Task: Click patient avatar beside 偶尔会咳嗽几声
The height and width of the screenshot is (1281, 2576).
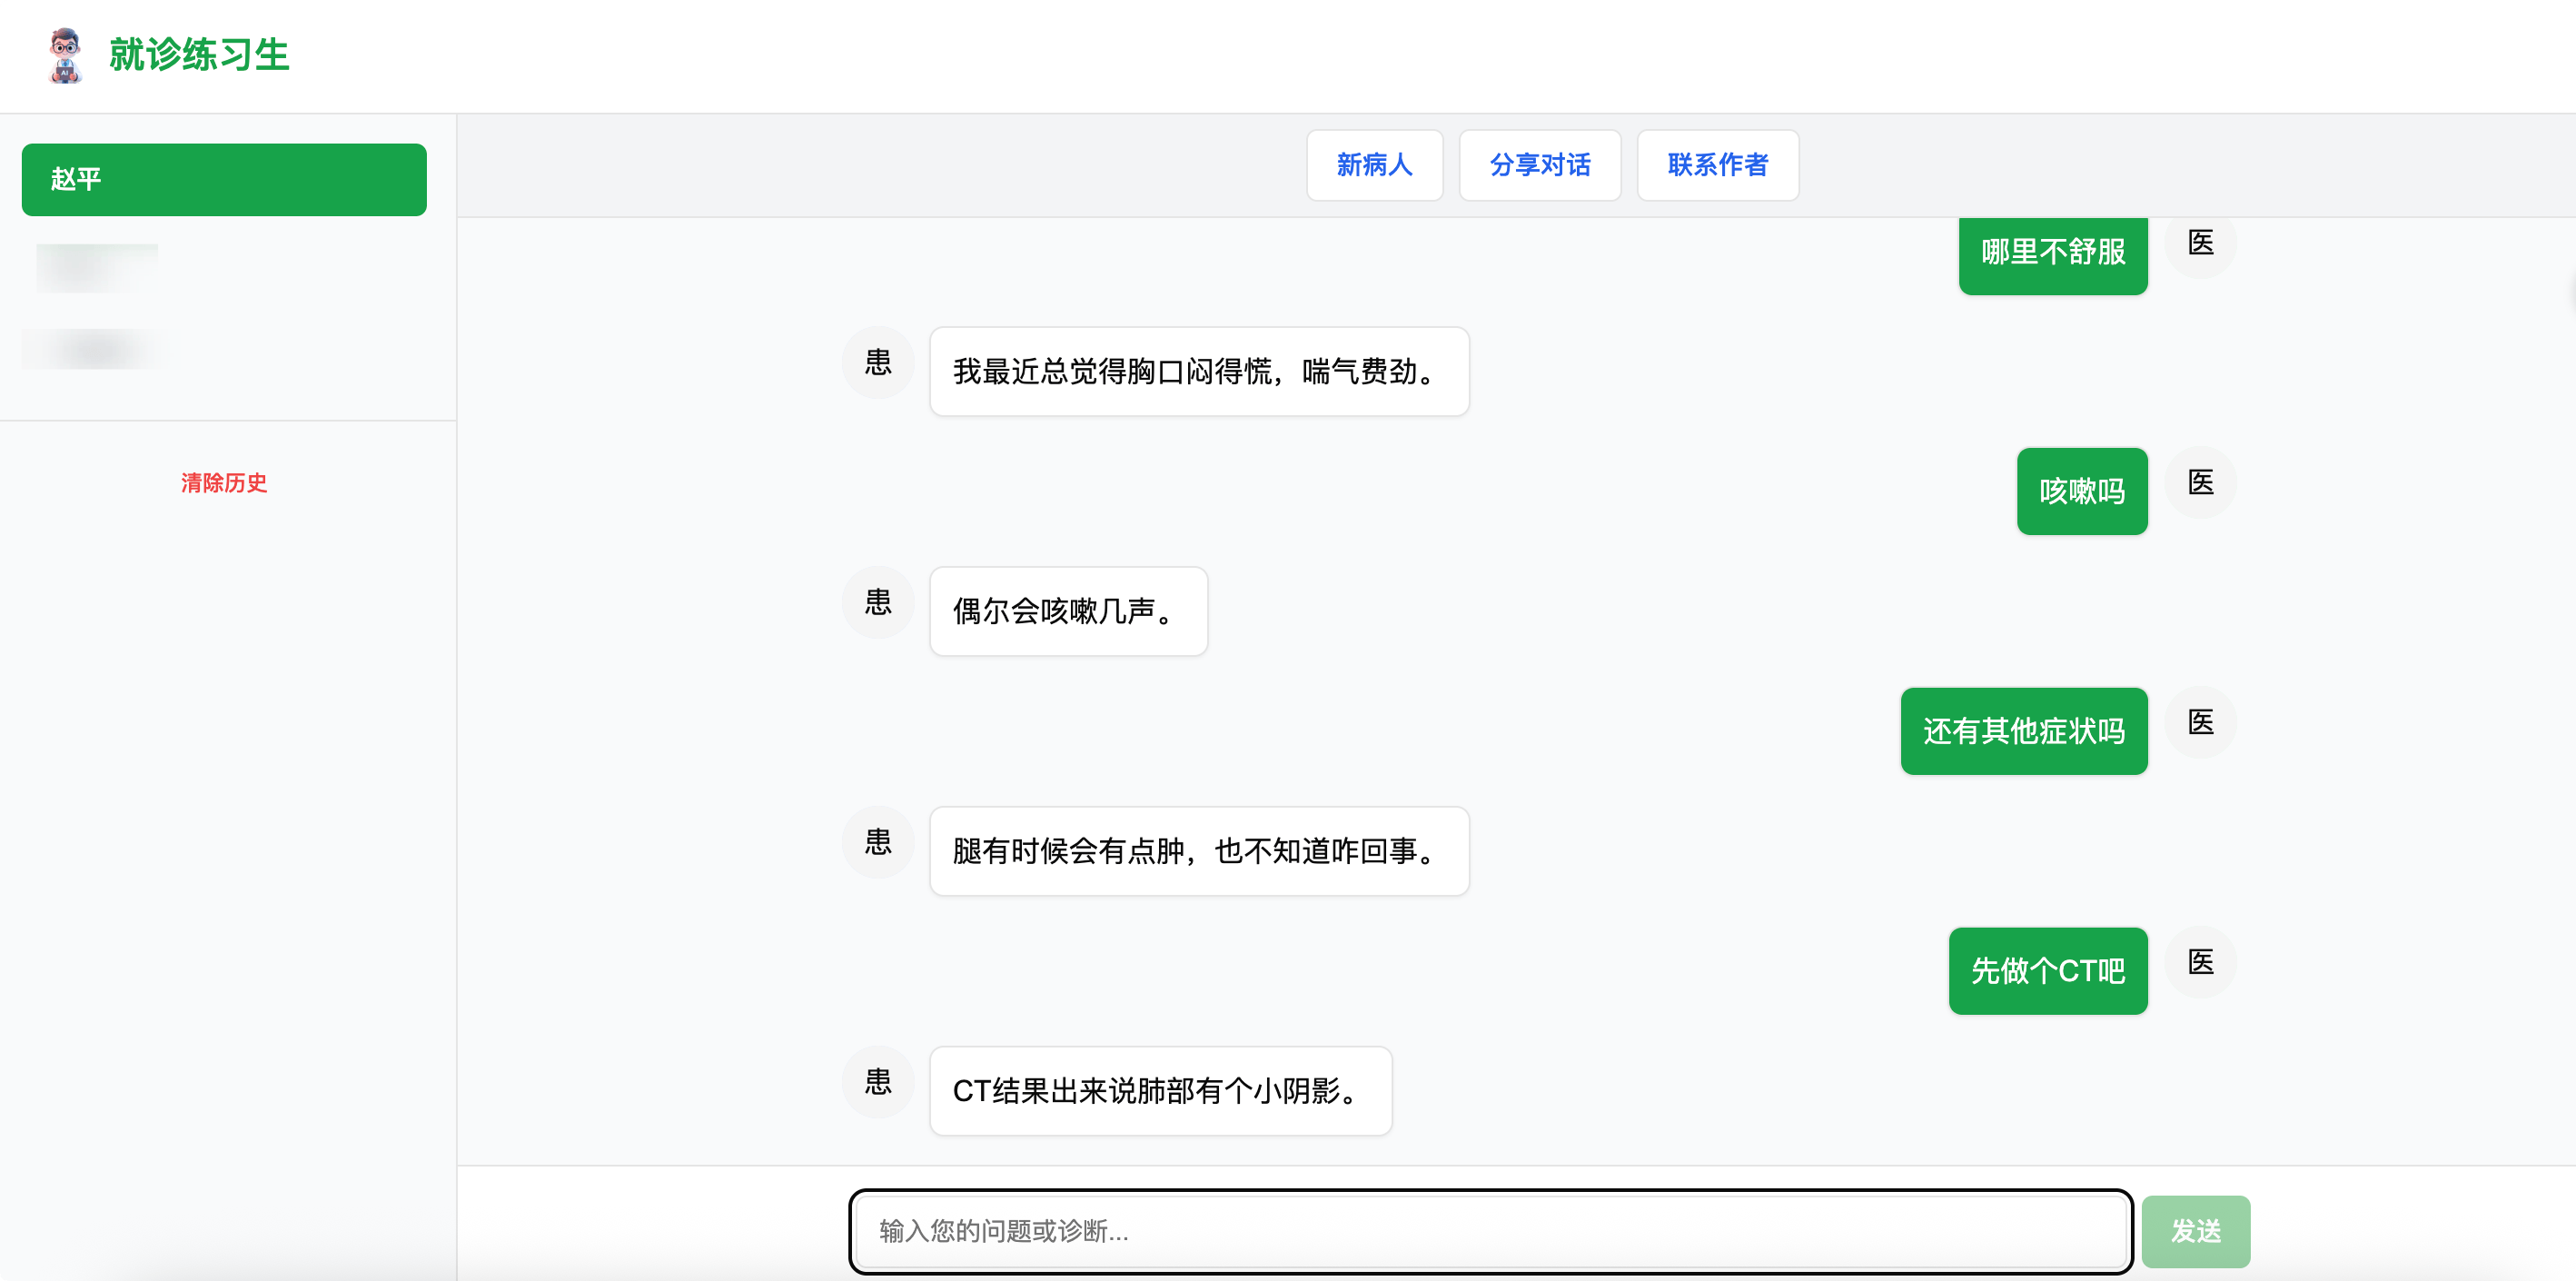Action: click(877, 603)
